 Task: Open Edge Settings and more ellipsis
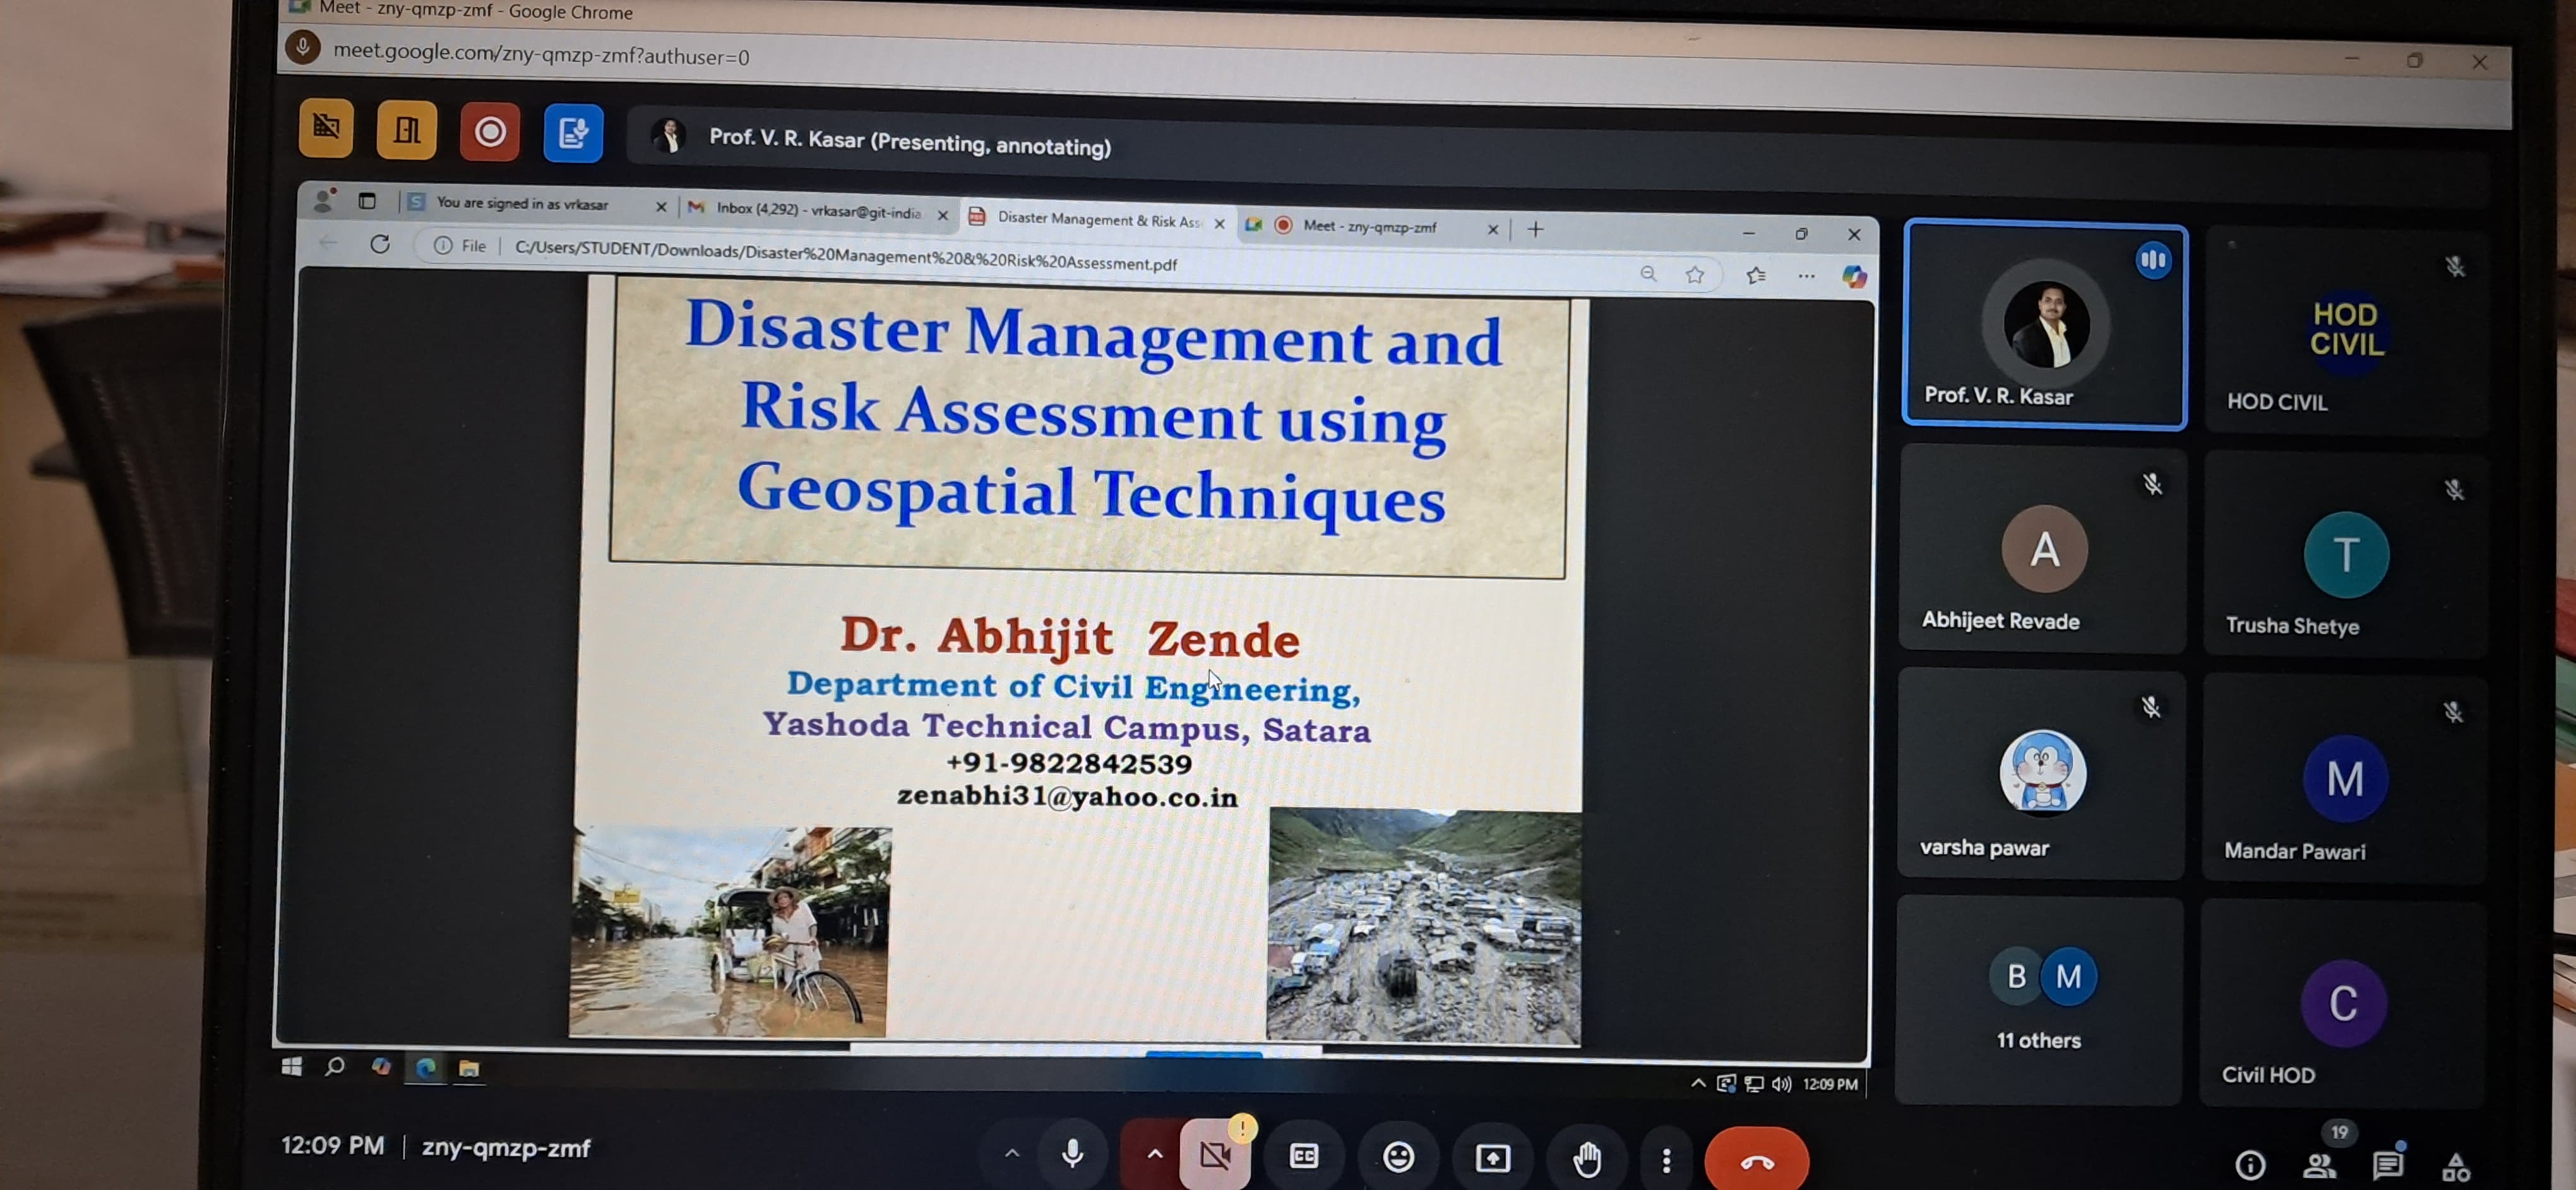(x=1806, y=276)
